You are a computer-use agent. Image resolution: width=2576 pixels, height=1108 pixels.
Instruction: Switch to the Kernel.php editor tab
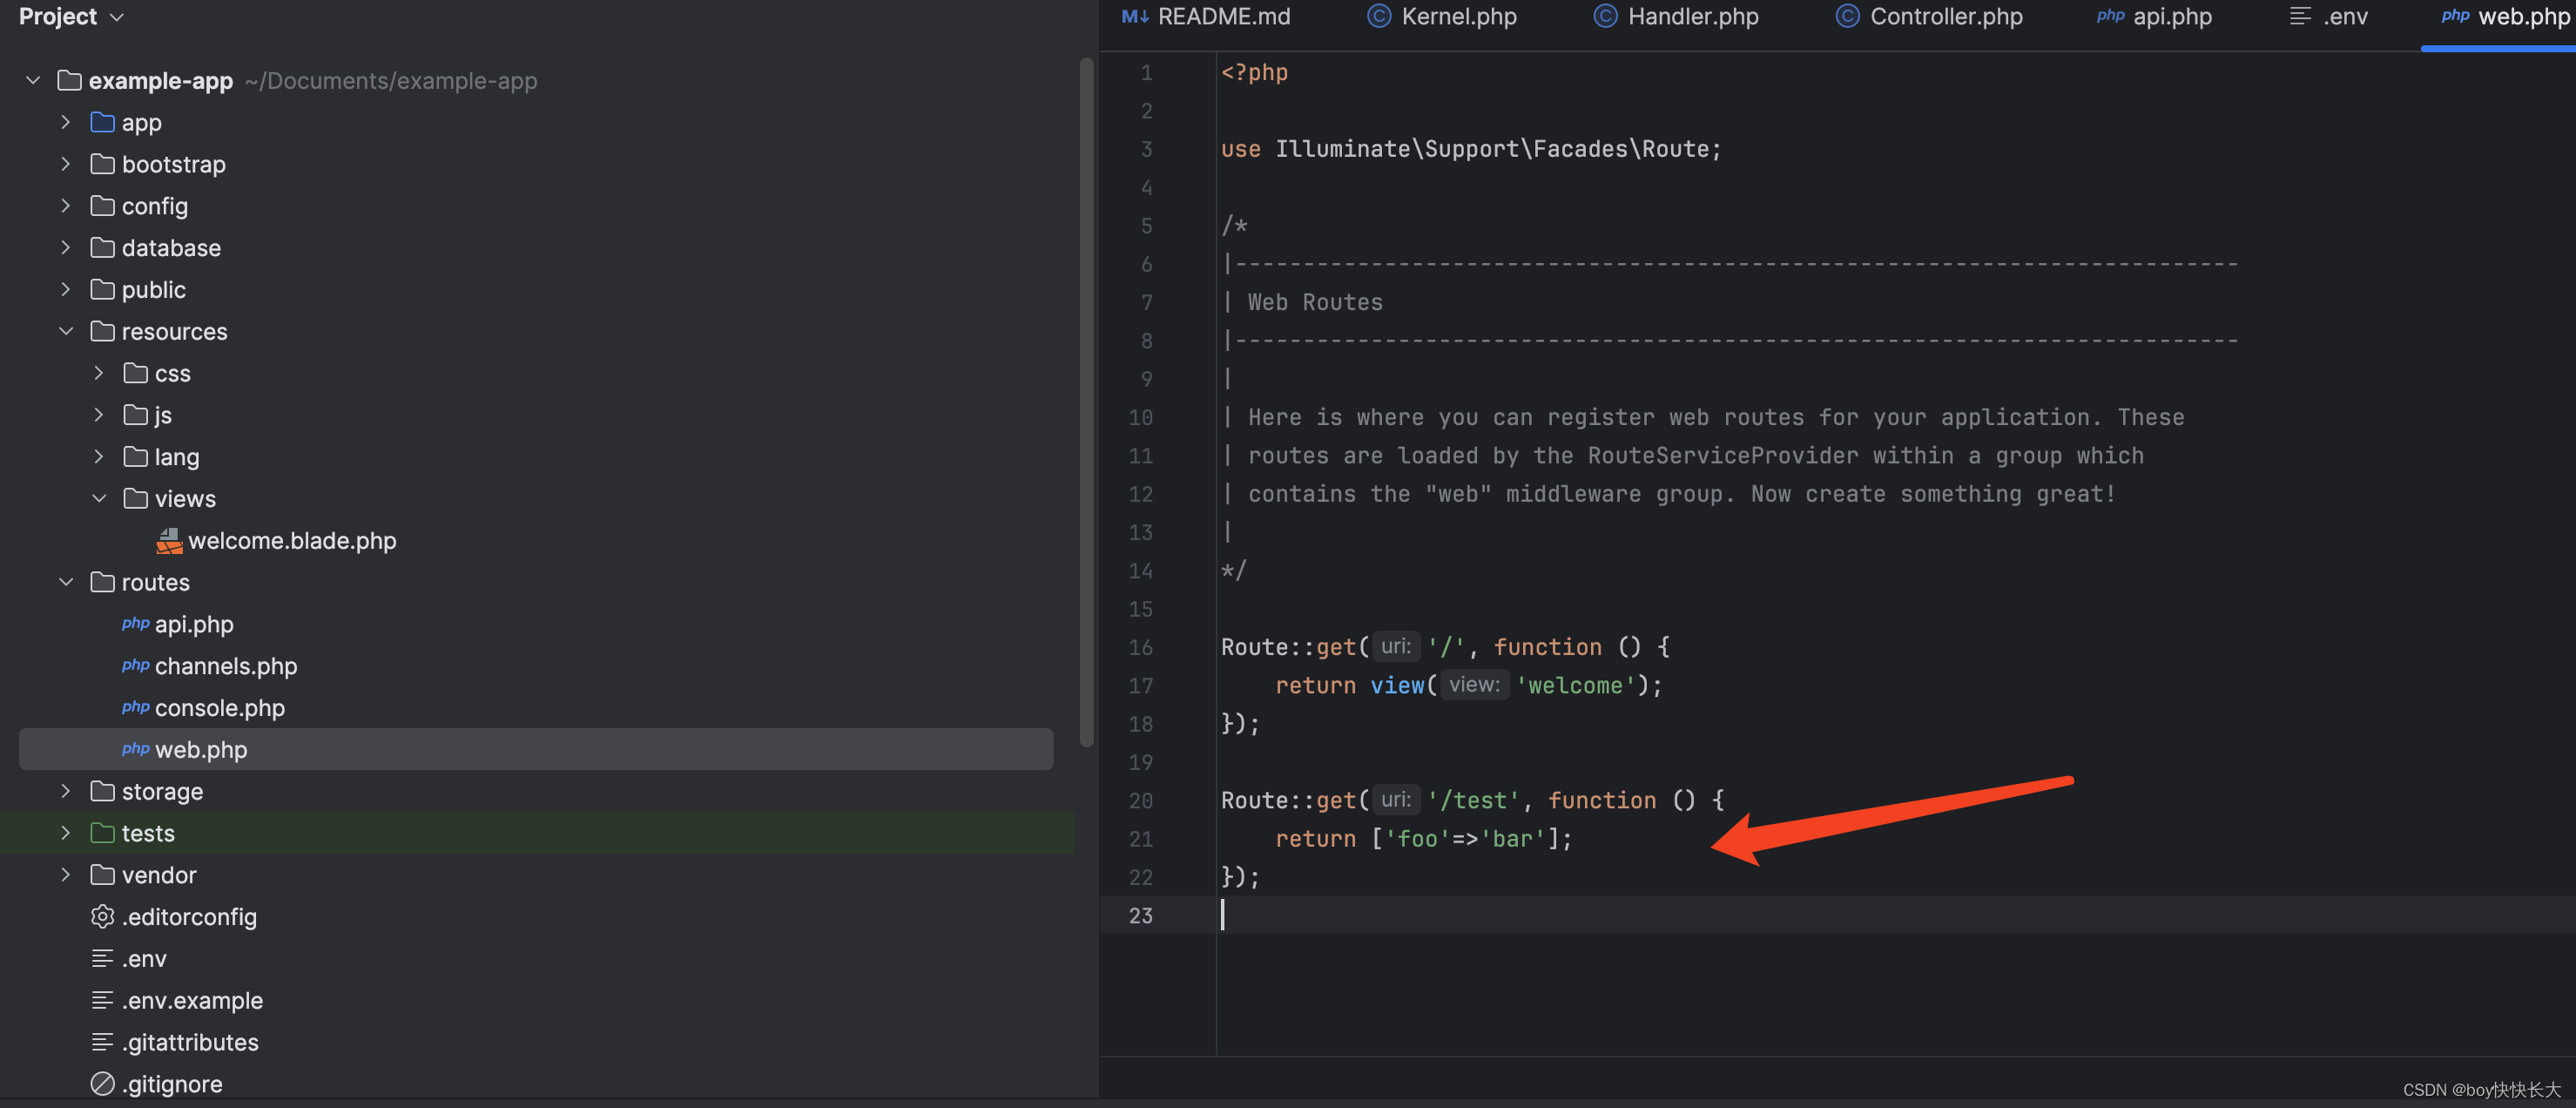pyautogui.click(x=1442, y=17)
